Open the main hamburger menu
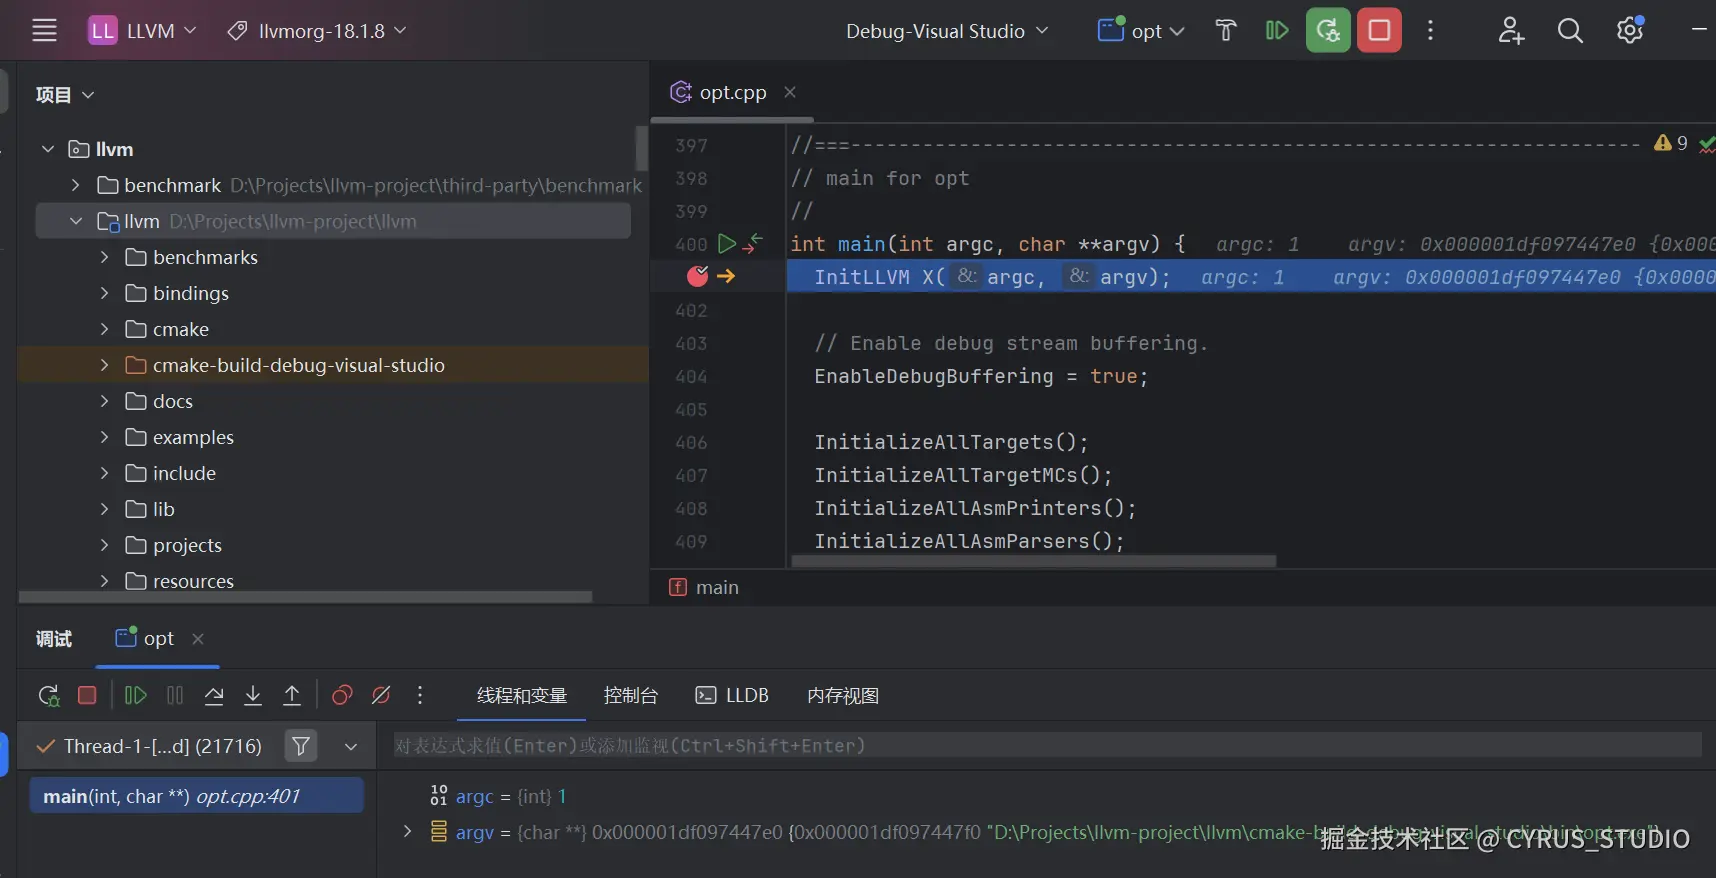 coord(44,30)
